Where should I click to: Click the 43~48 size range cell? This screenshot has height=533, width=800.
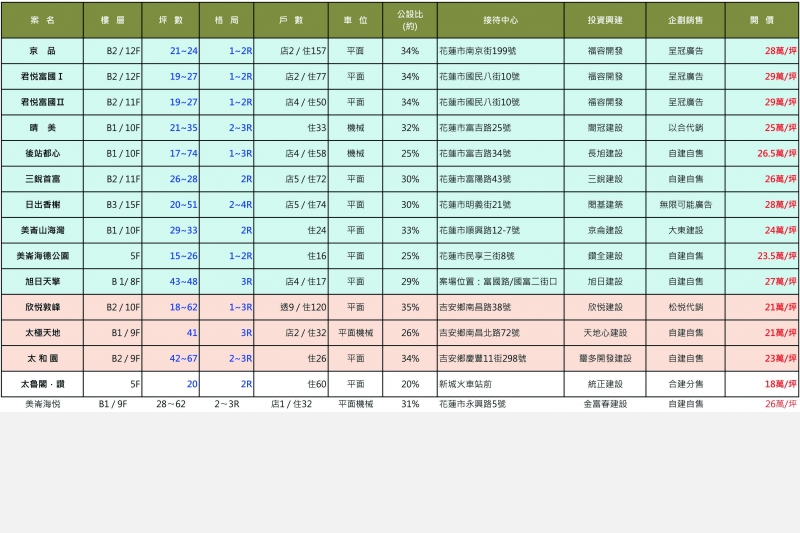coord(170,282)
